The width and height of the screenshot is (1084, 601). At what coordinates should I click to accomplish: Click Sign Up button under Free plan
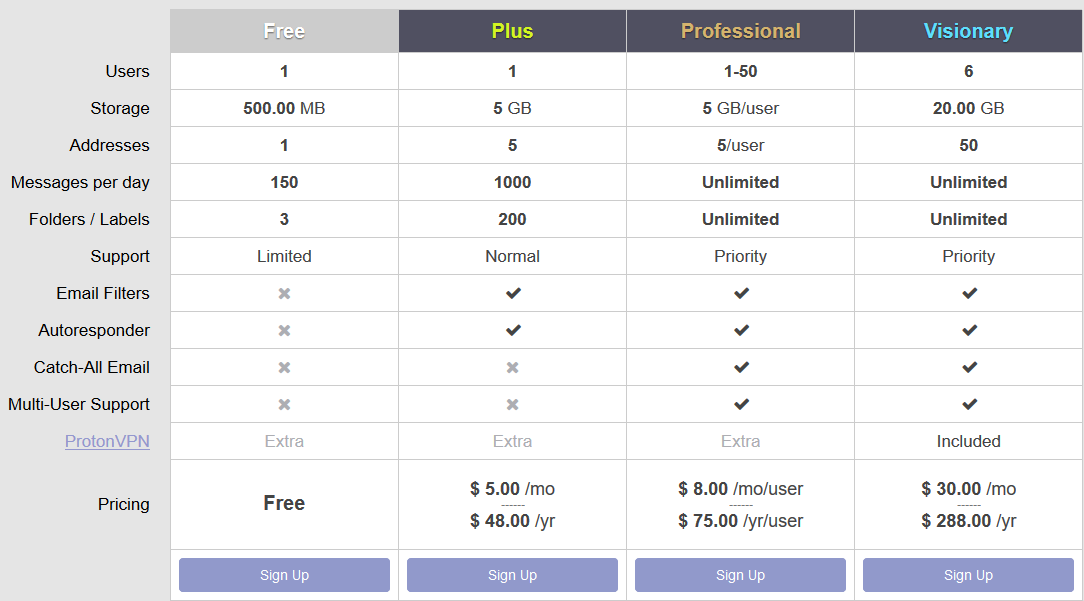(x=284, y=575)
